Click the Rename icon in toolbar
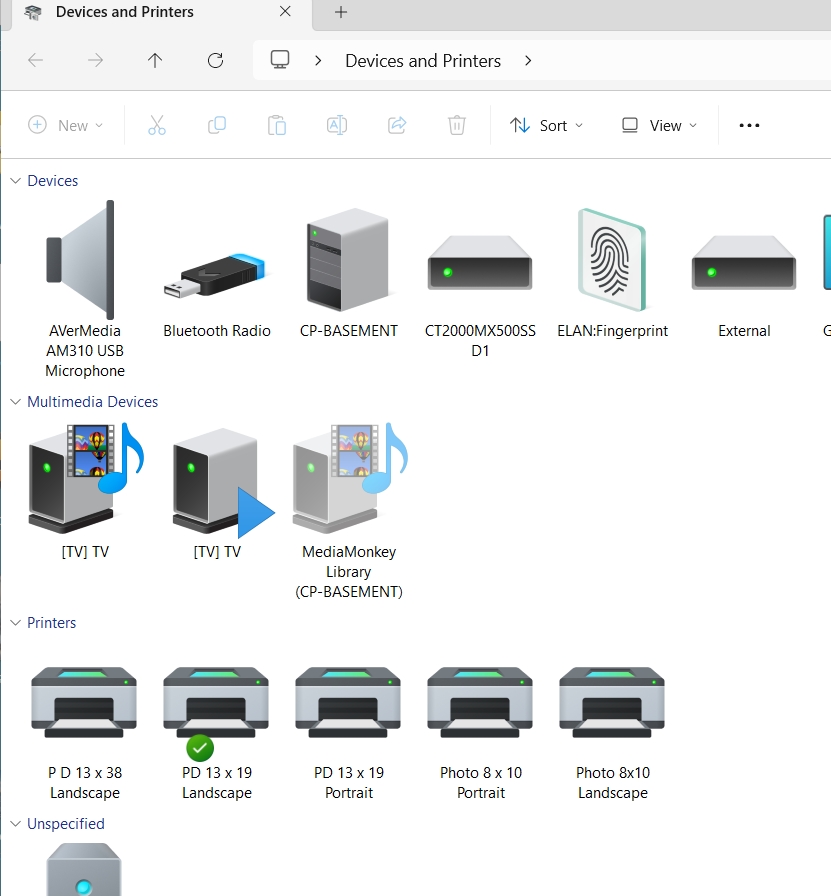 (x=337, y=125)
